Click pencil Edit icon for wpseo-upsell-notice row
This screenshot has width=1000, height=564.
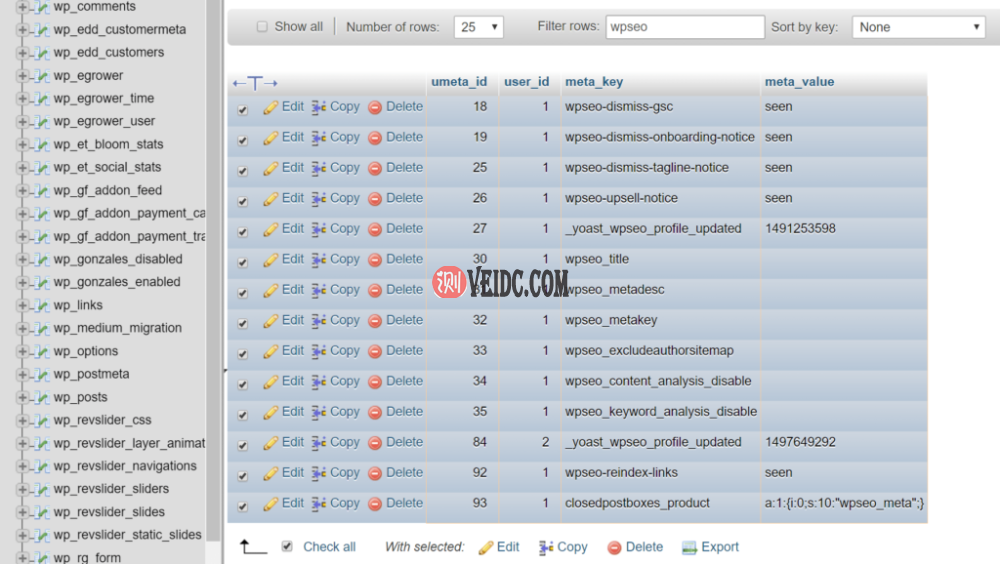tap(270, 199)
